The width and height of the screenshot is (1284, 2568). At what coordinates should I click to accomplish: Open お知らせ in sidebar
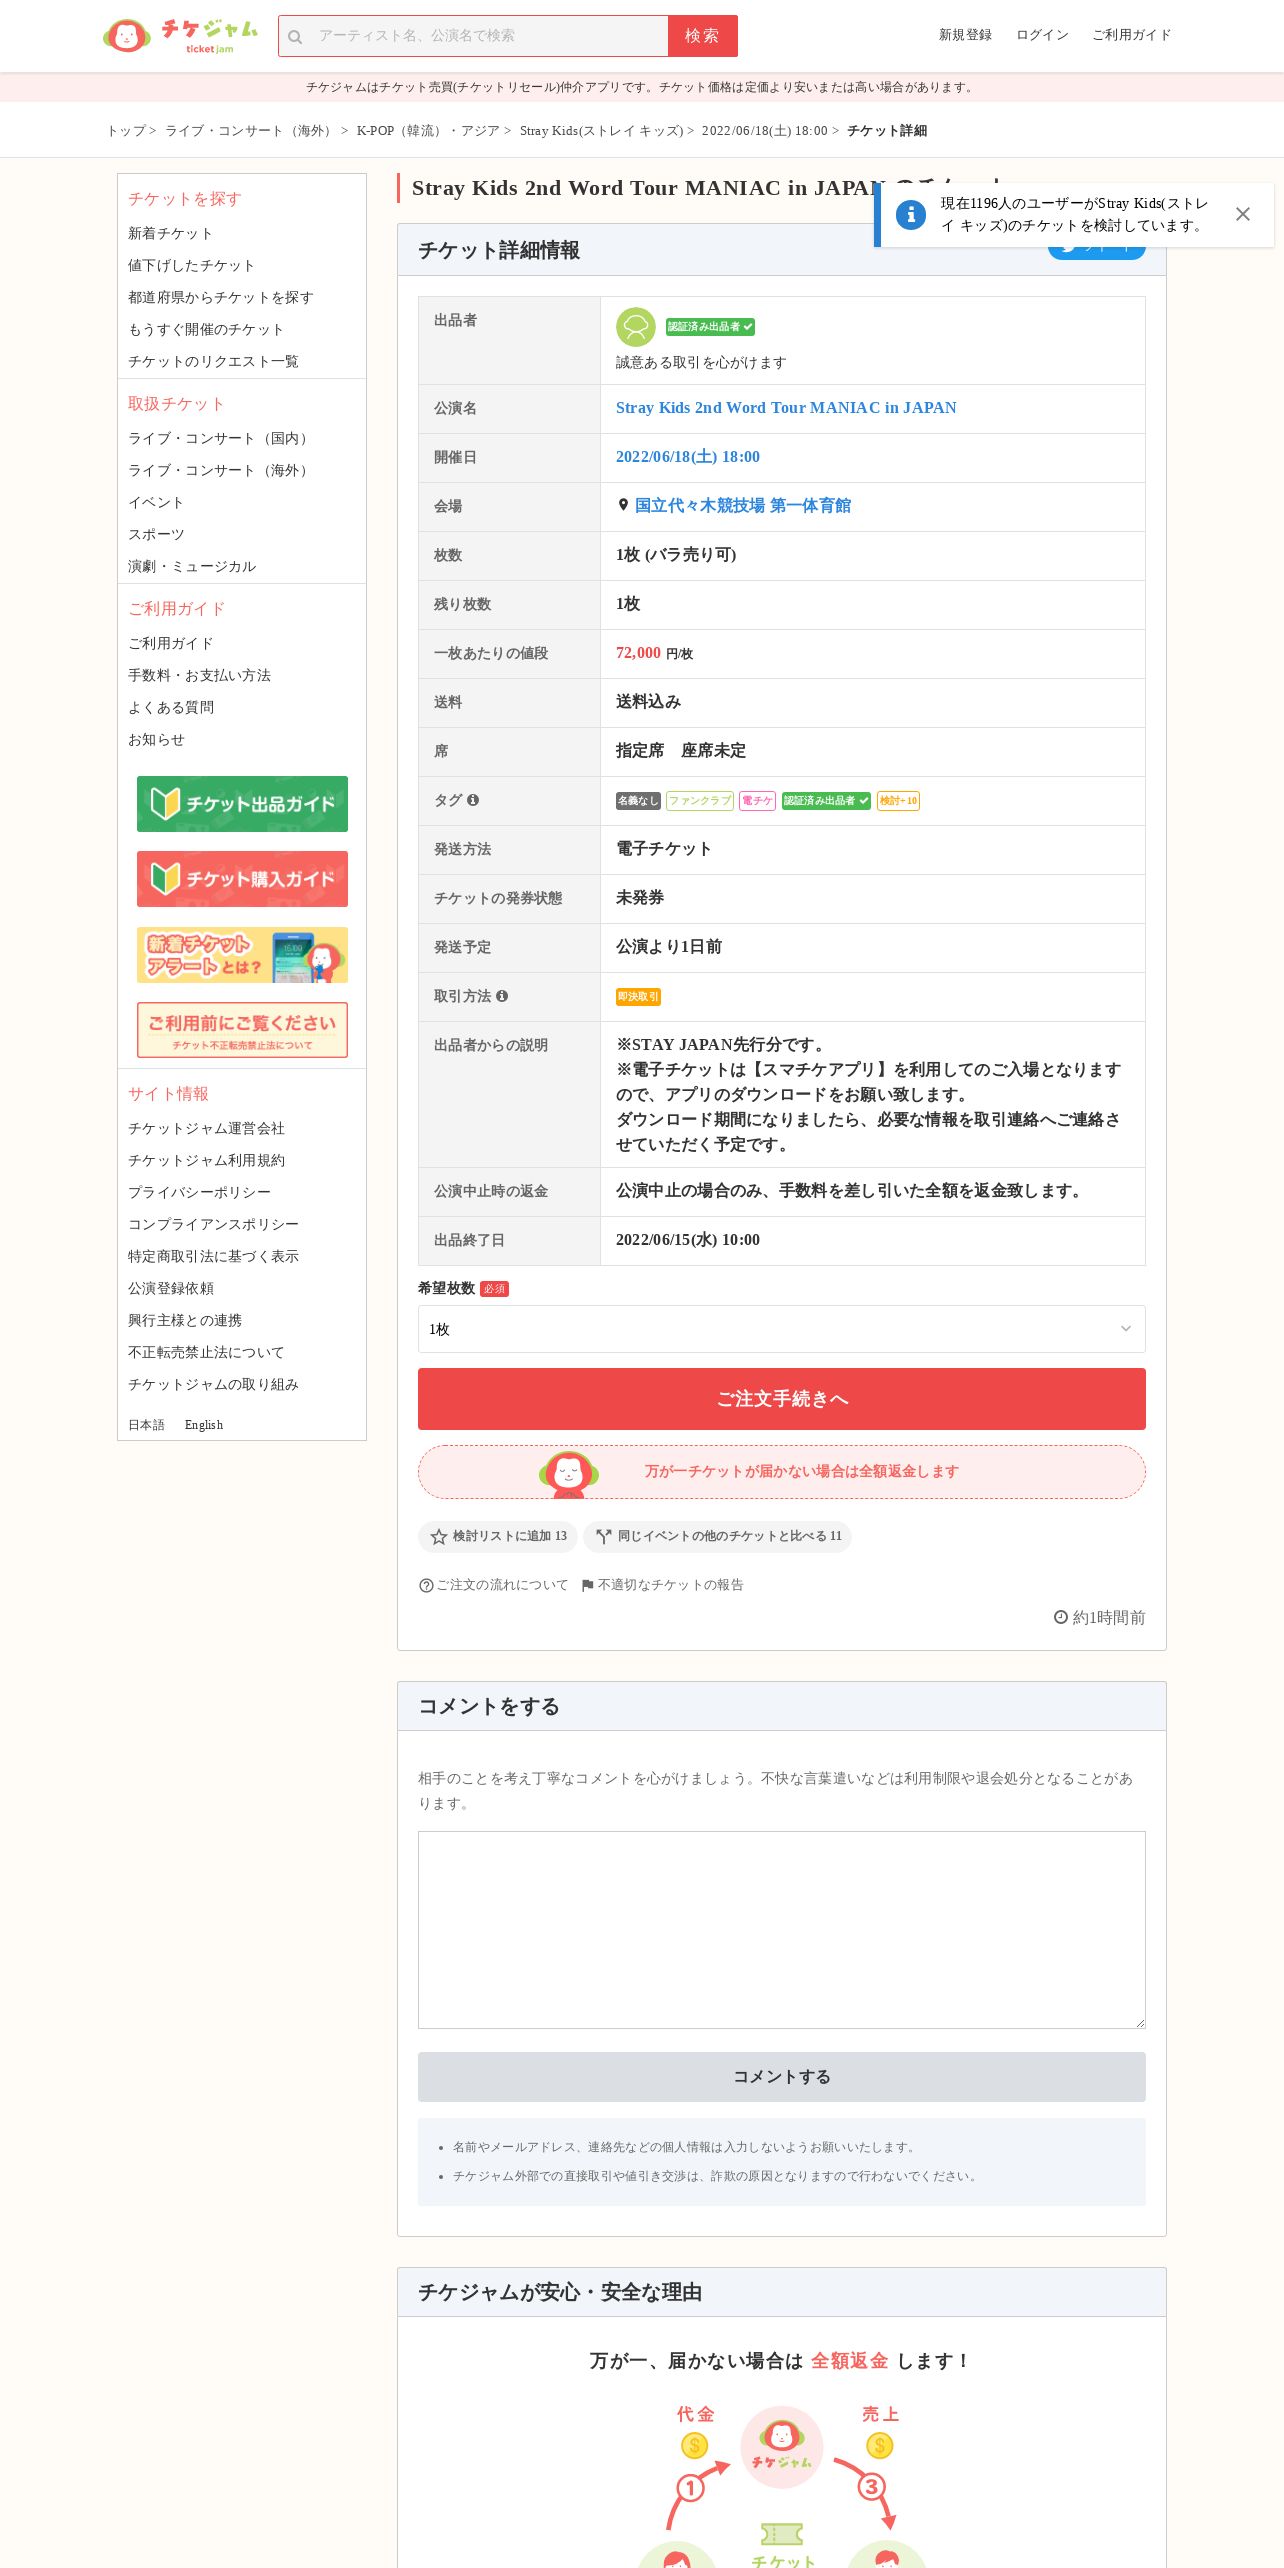[156, 740]
